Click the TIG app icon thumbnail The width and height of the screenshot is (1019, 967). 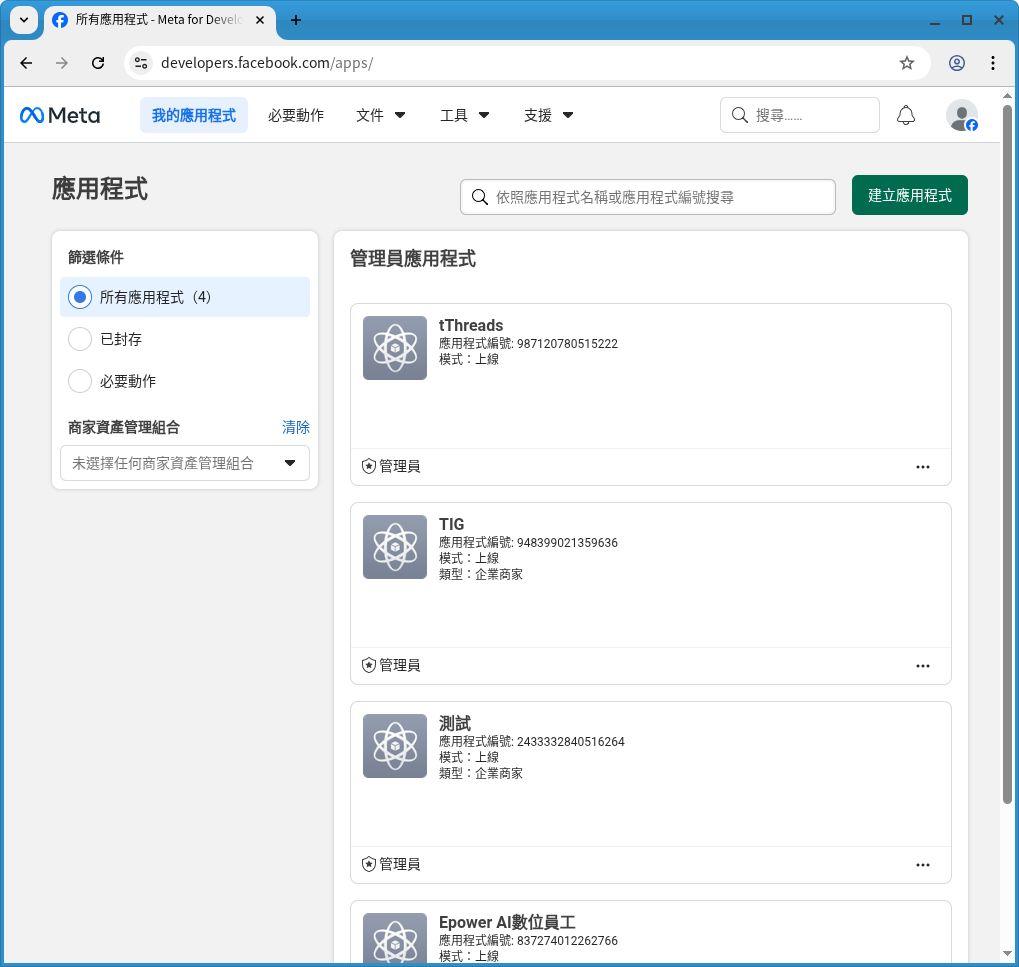394,547
